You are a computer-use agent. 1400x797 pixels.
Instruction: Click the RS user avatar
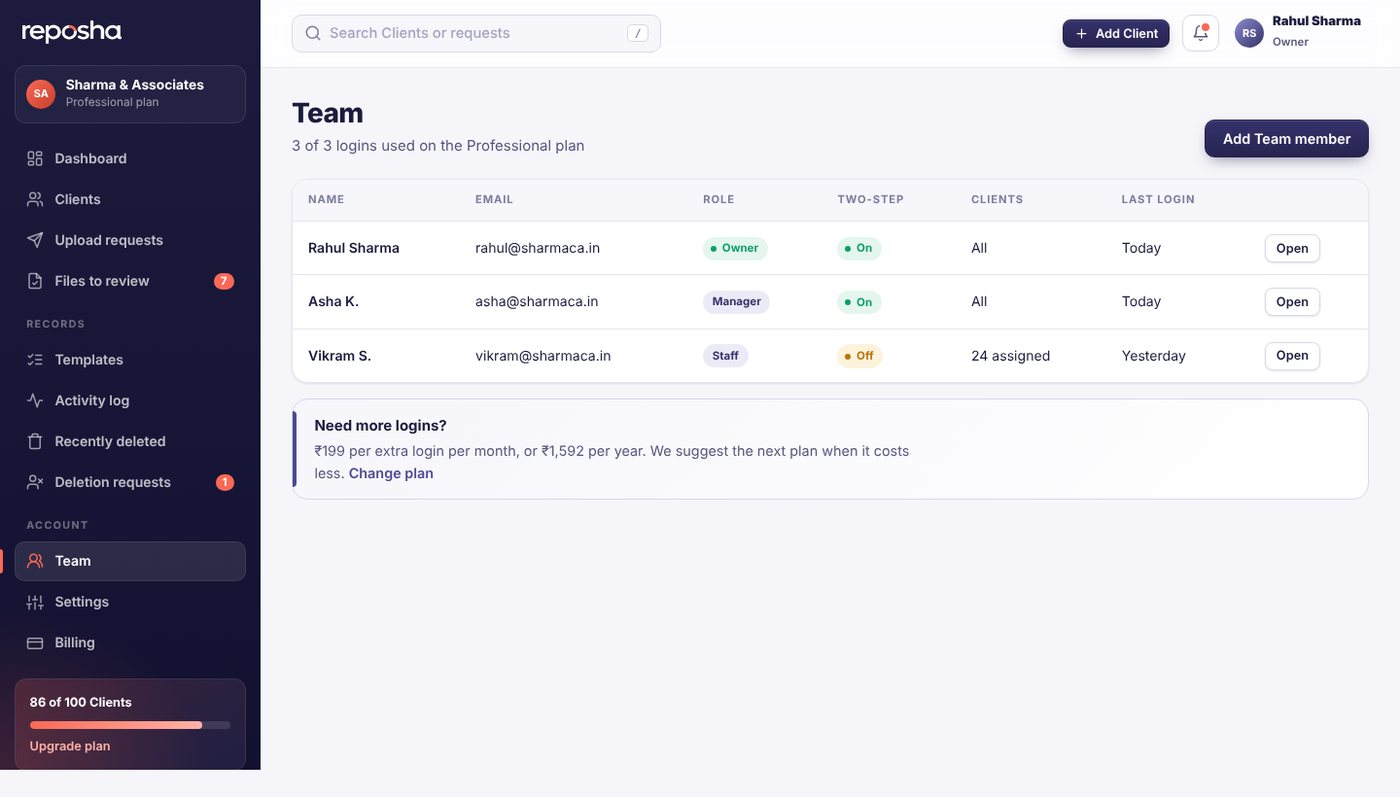click(x=1249, y=33)
